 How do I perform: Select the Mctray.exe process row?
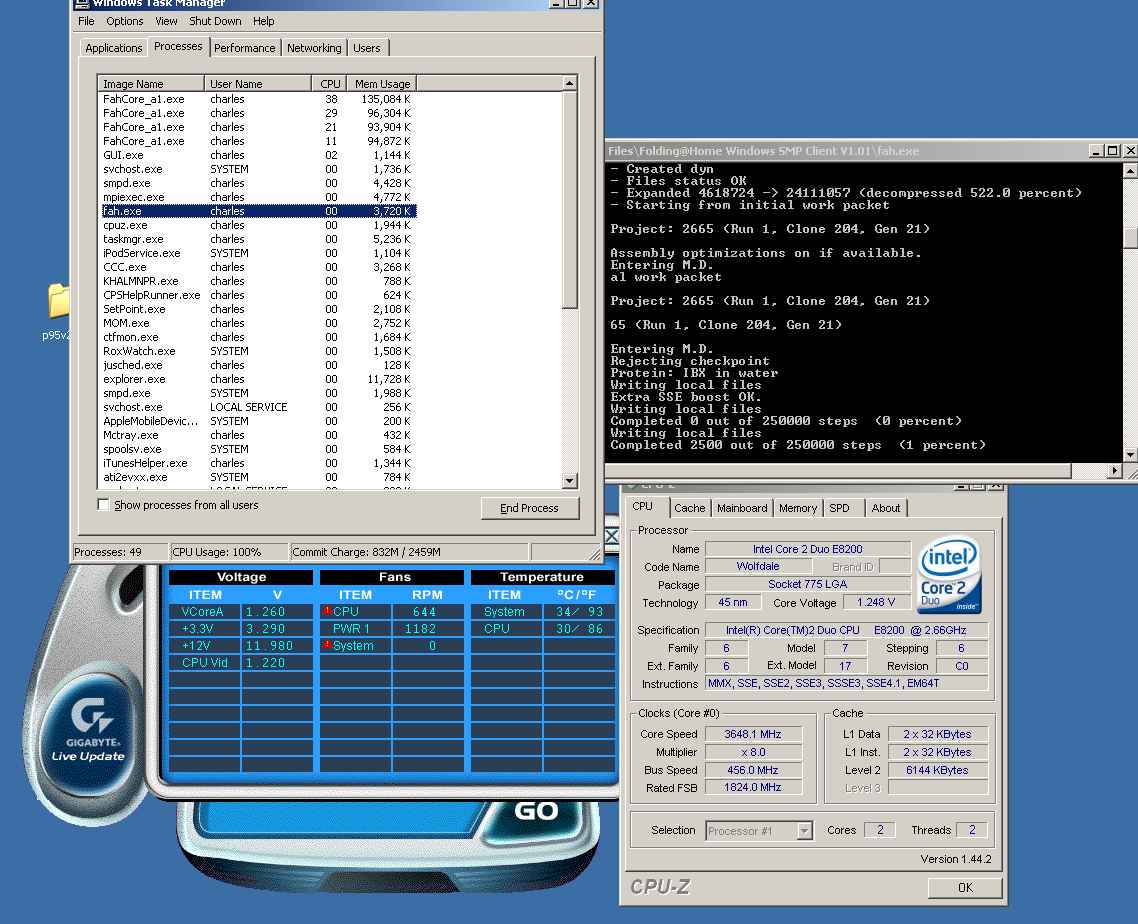(258, 435)
